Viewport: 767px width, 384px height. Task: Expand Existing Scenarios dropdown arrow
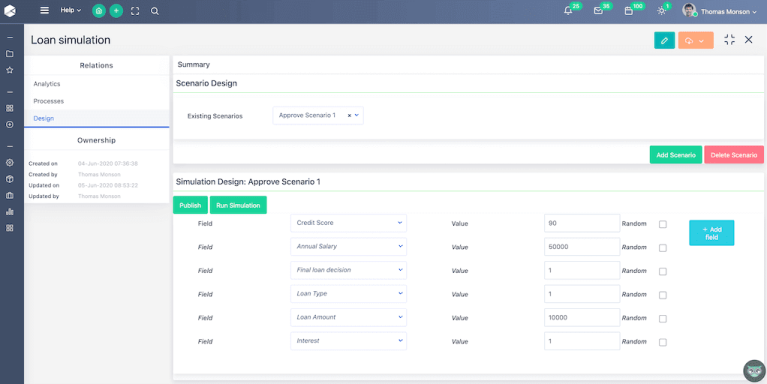(x=357, y=115)
